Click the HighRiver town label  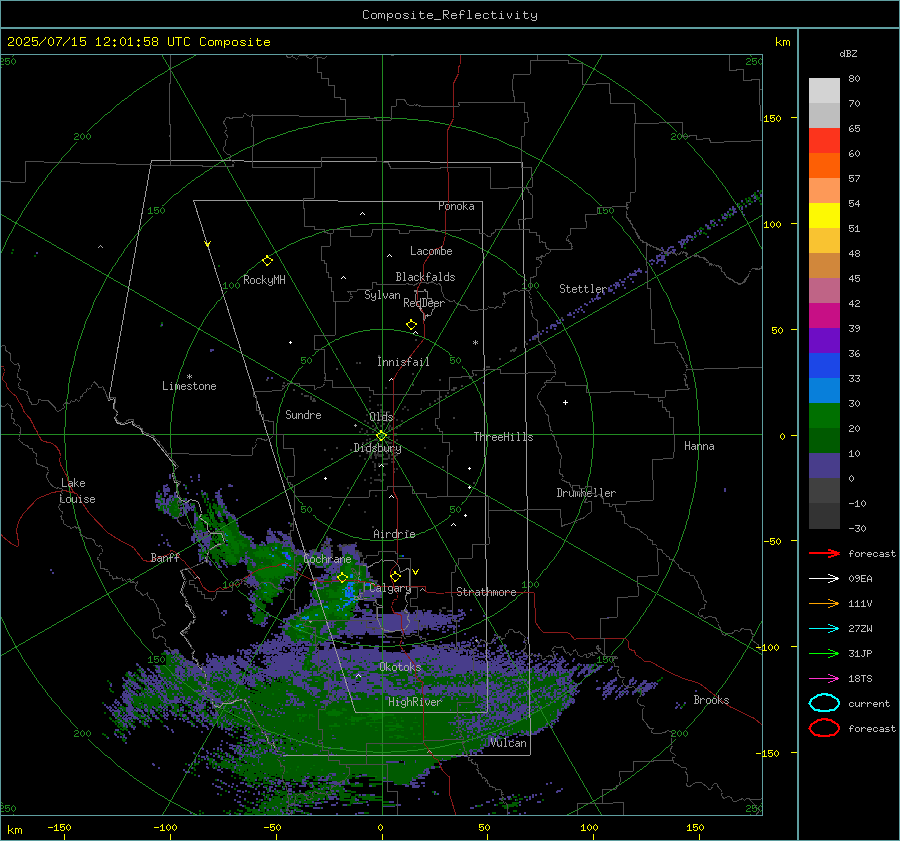(x=414, y=702)
